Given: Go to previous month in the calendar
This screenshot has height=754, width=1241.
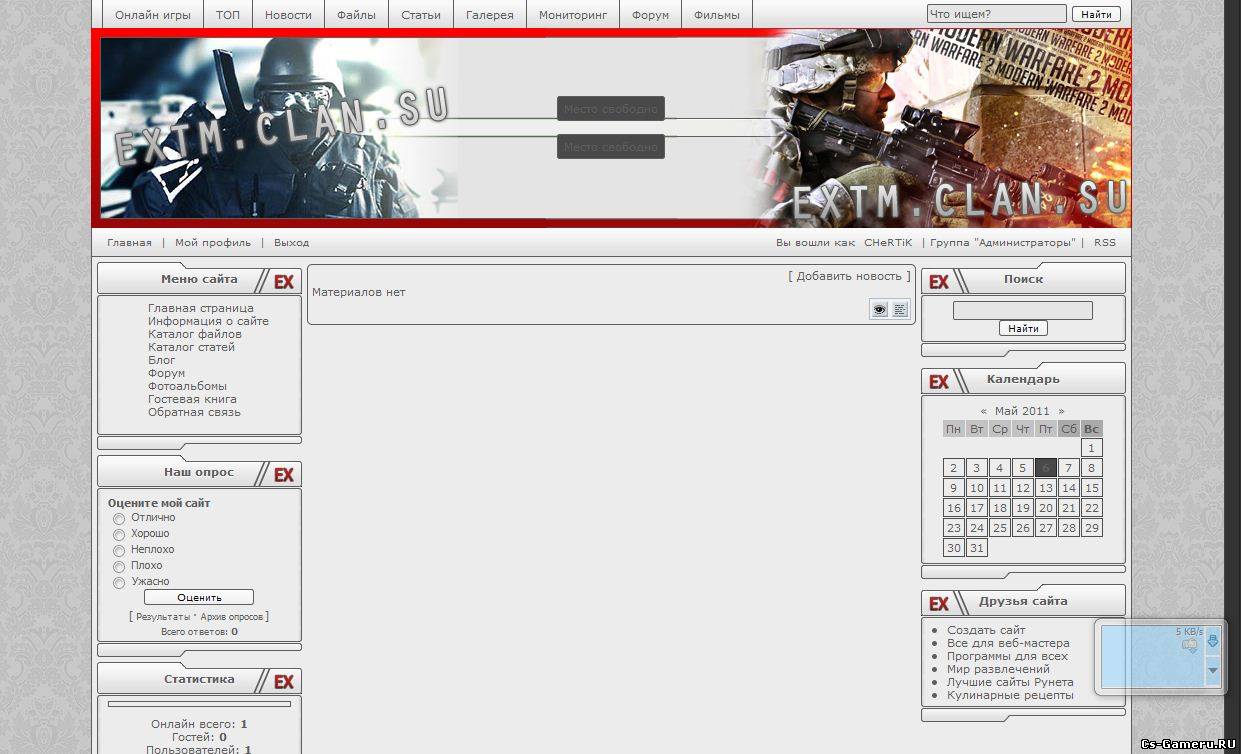Looking at the screenshot, I should pyautogui.click(x=984, y=411).
